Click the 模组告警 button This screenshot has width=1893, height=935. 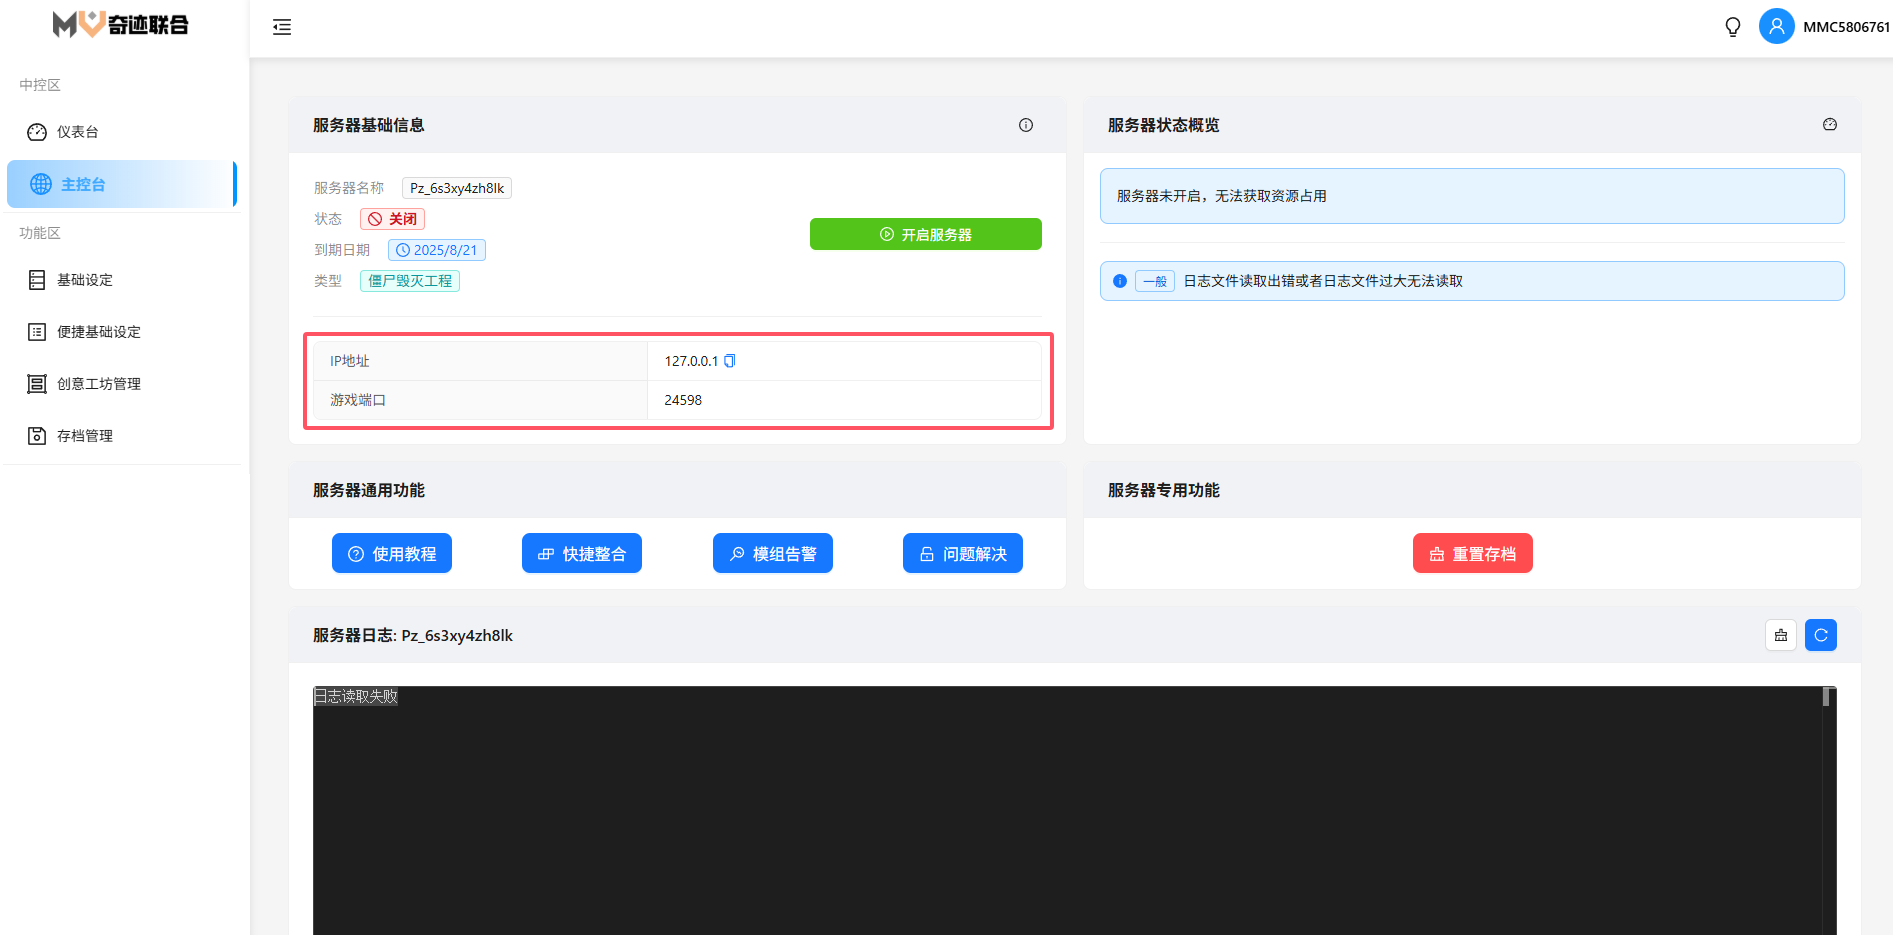point(772,553)
